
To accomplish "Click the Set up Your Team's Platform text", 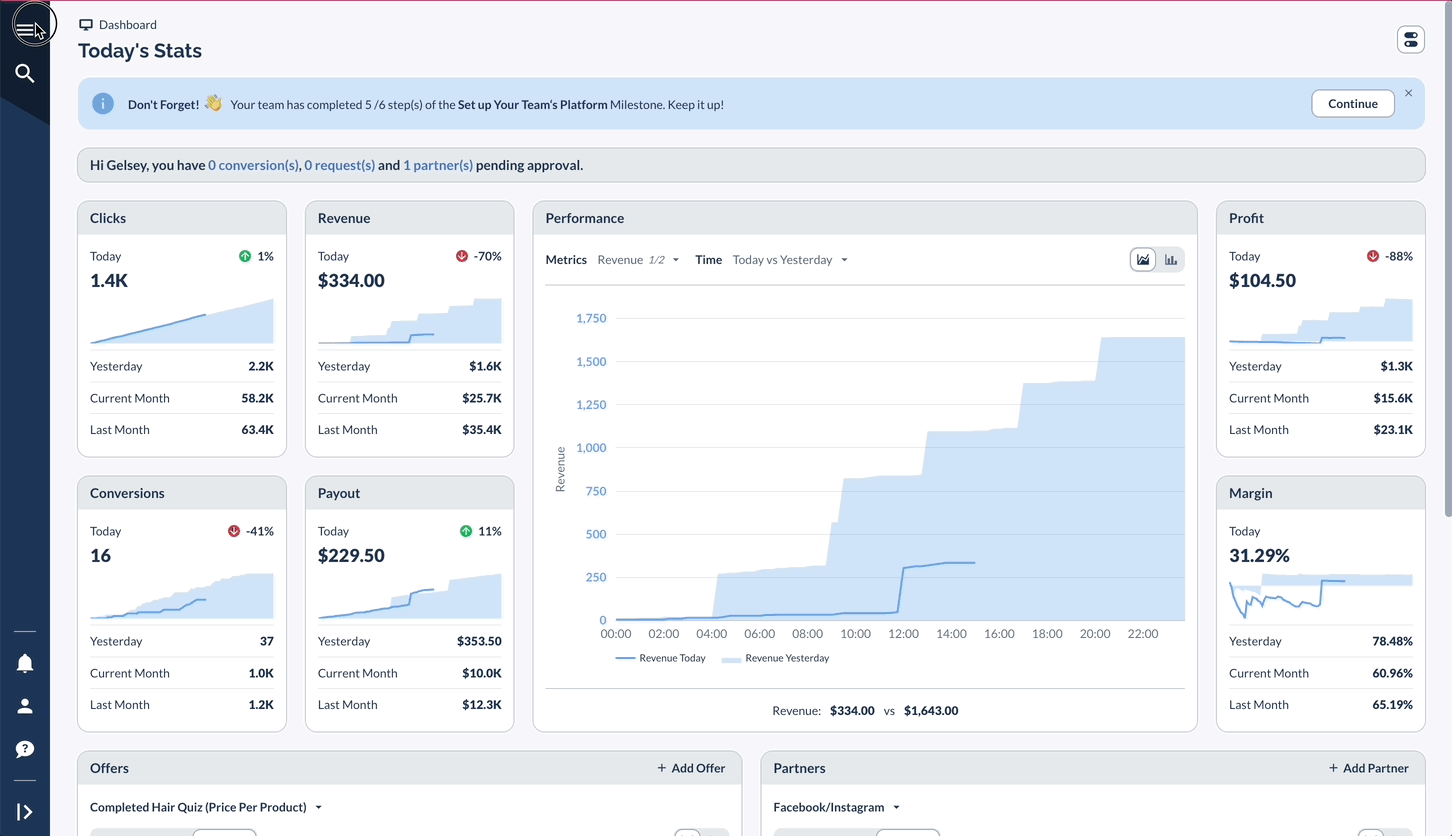I will point(532,104).
